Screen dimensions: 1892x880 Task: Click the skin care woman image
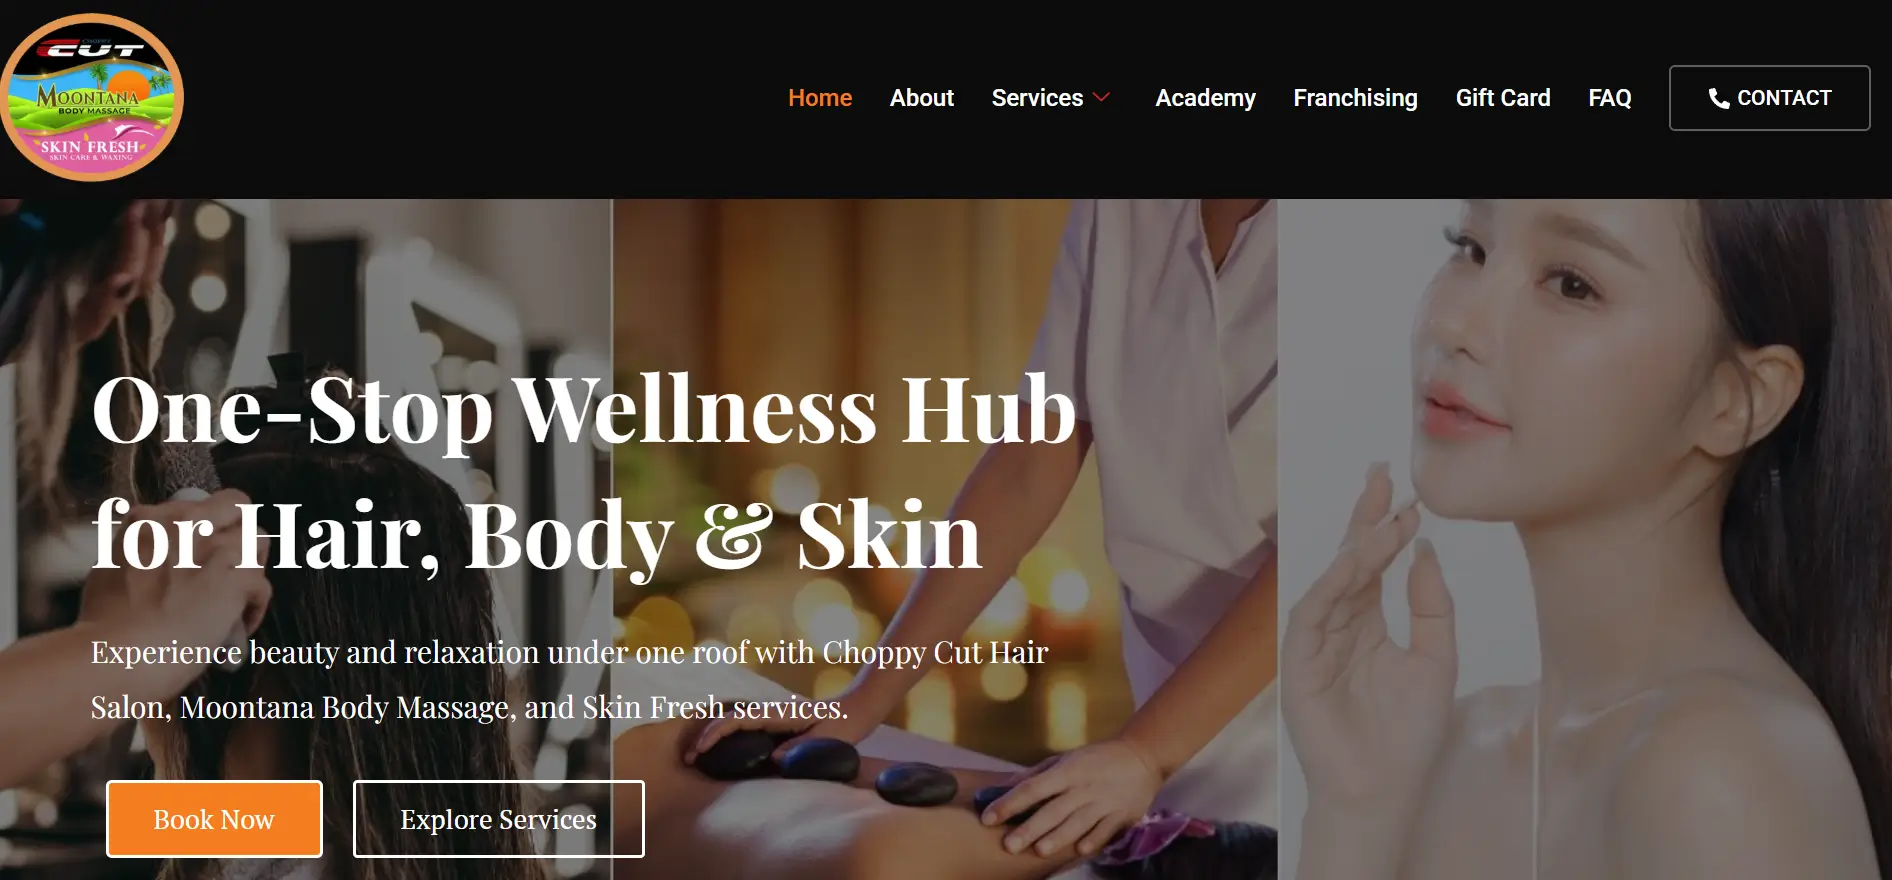(1585, 540)
